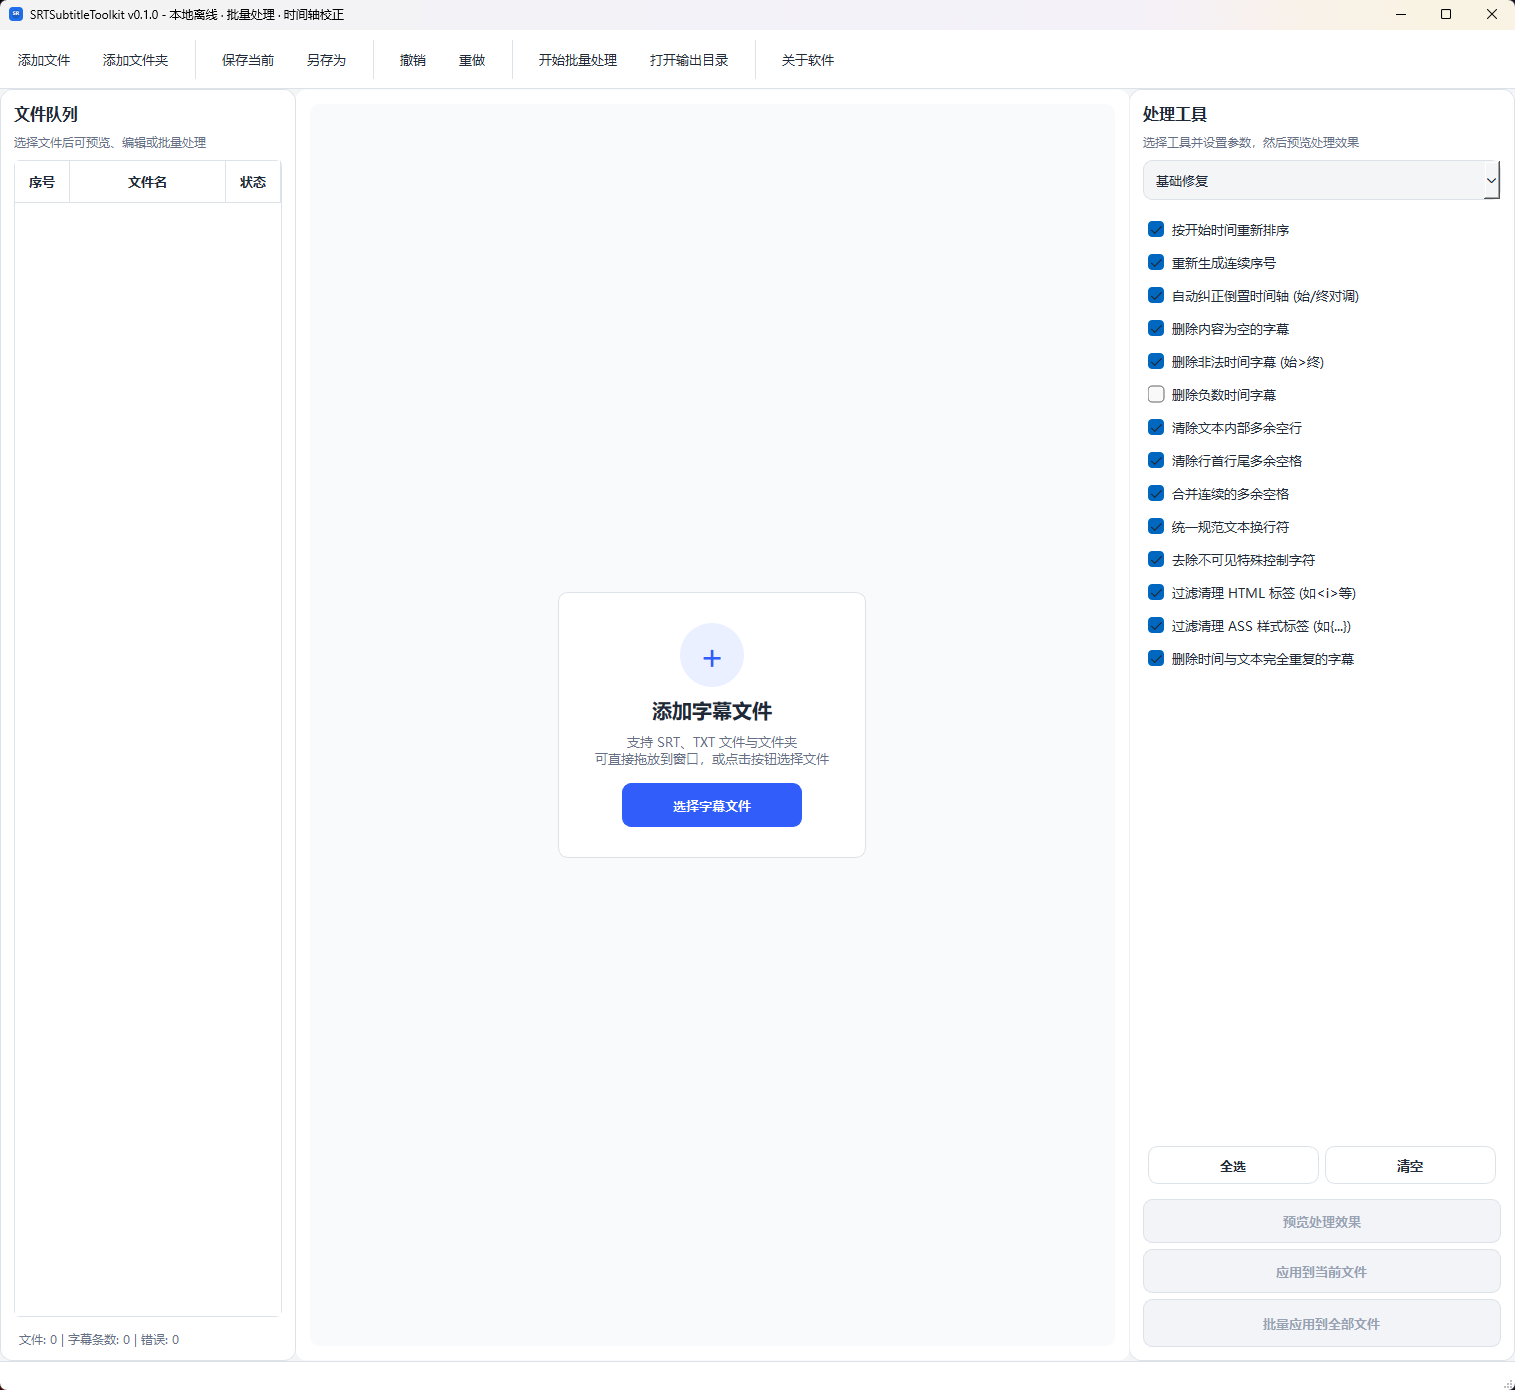
Task: Toggle 自动纠正倒置时间轴 checkbox
Action: (1156, 295)
